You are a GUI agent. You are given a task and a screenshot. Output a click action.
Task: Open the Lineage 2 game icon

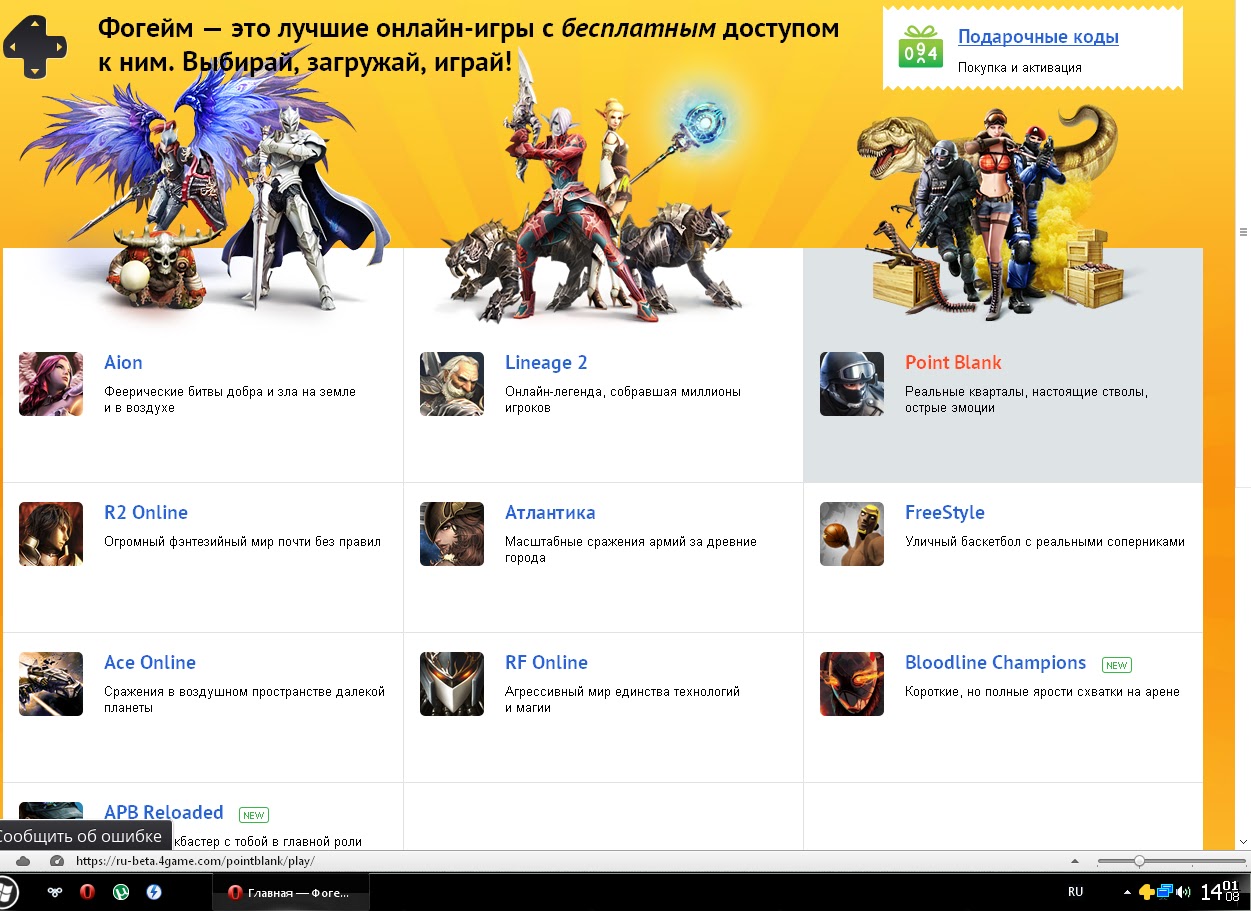(452, 384)
